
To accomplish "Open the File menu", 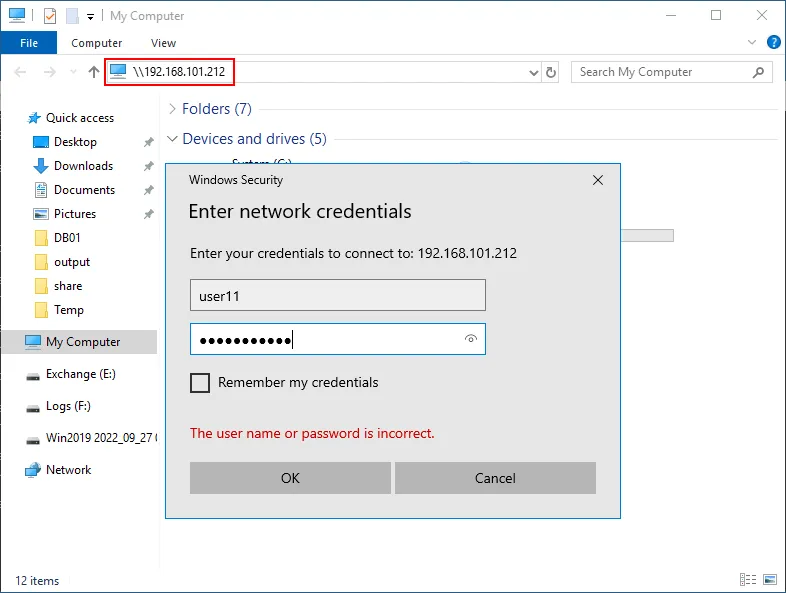I will pyautogui.click(x=29, y=43).
